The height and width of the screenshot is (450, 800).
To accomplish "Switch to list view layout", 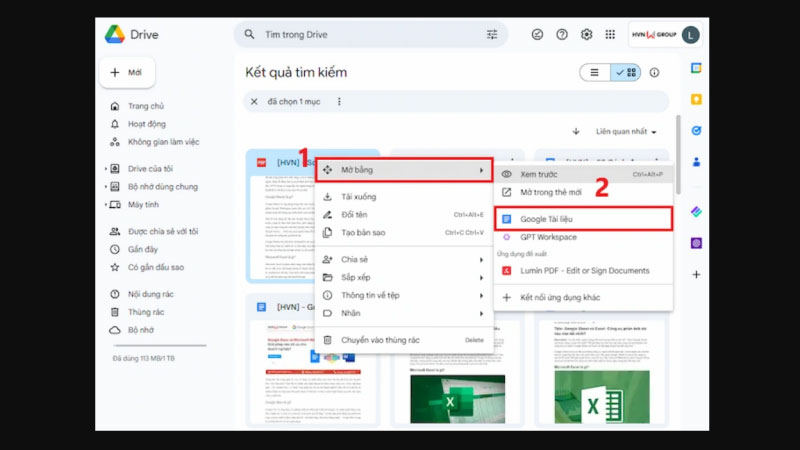I will pyautogui.click(x=595, y=73).
